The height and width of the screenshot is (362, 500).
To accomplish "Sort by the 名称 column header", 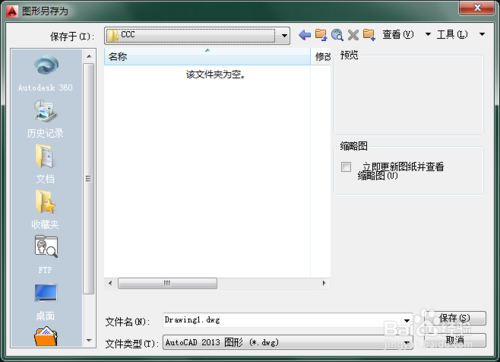I will pos(207,57).
